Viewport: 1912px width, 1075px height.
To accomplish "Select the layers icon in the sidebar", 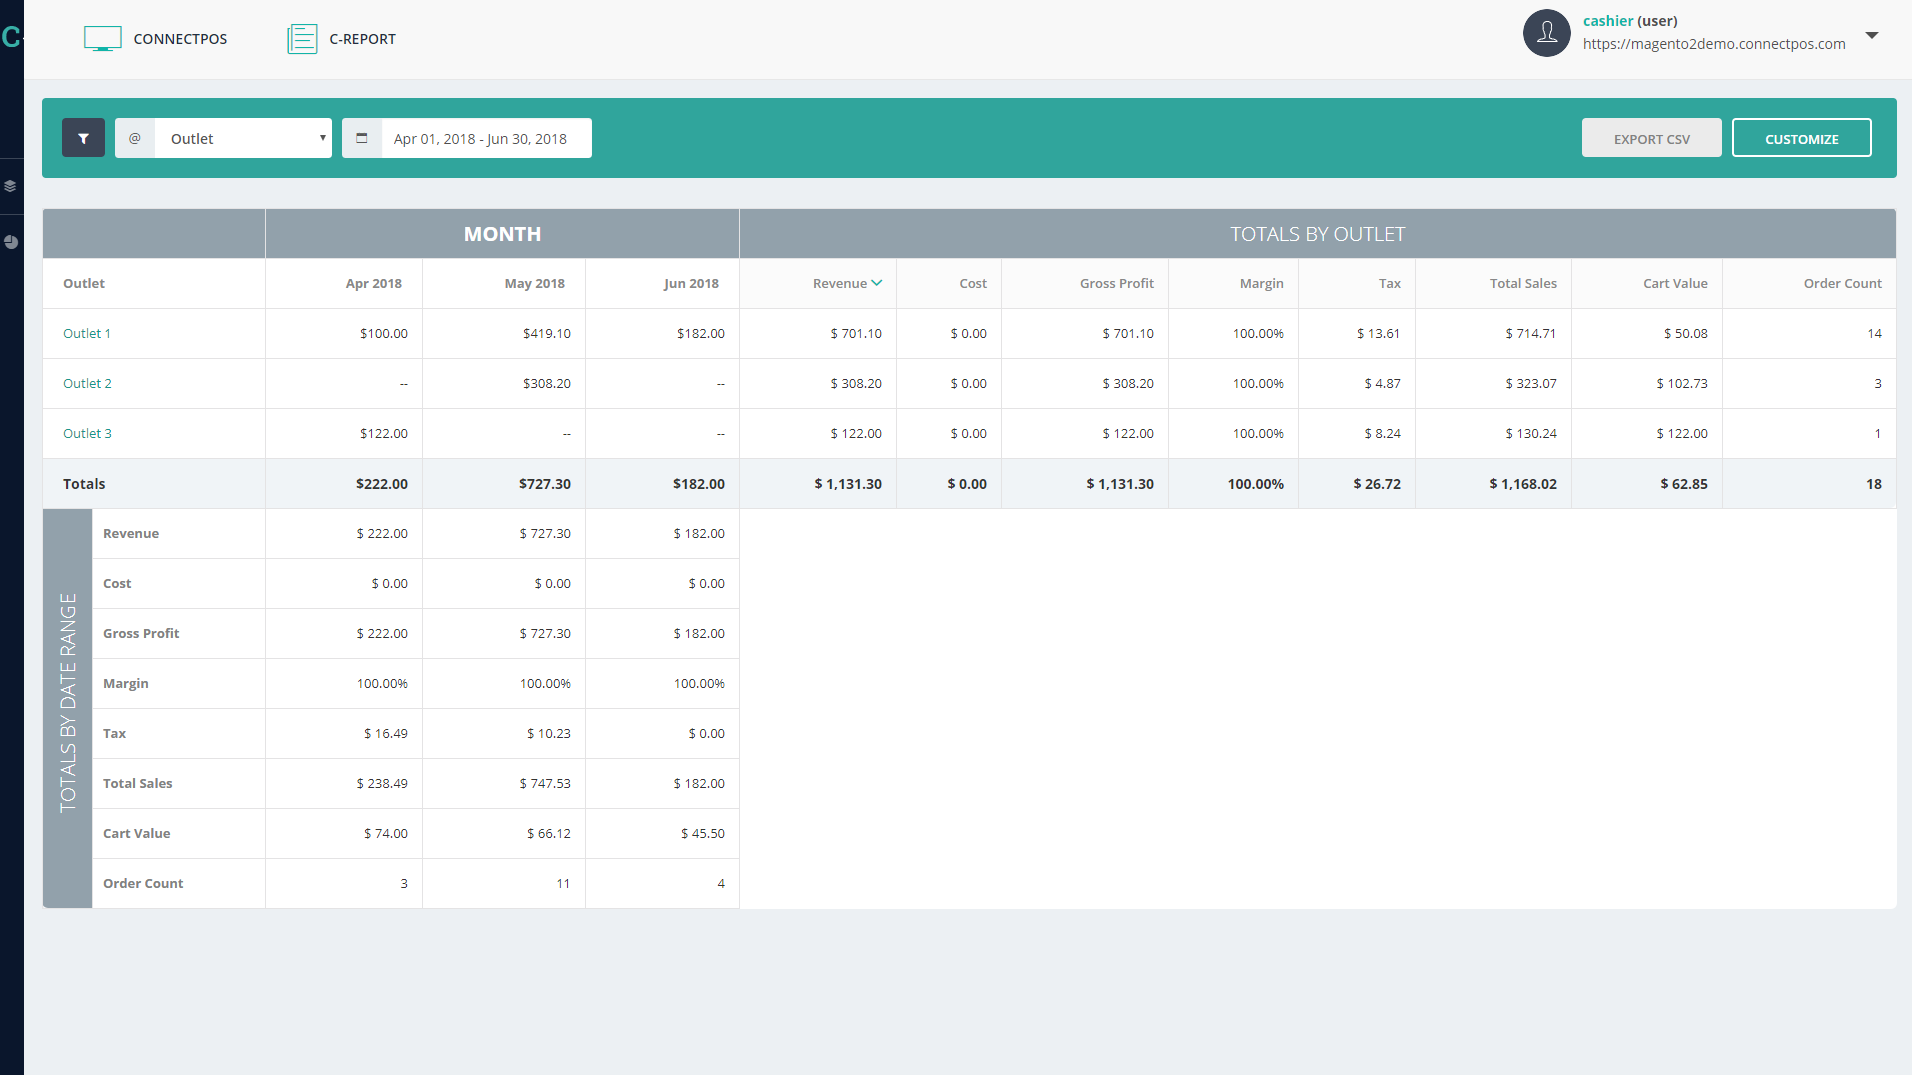I will [11, 186].
